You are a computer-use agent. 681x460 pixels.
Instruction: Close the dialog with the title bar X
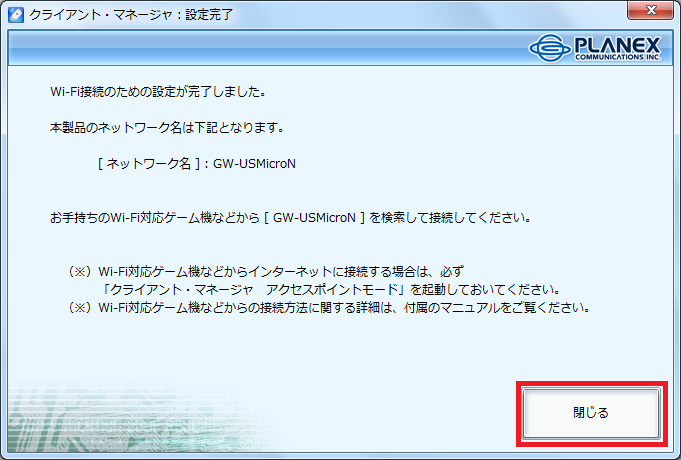coord(650,10)
